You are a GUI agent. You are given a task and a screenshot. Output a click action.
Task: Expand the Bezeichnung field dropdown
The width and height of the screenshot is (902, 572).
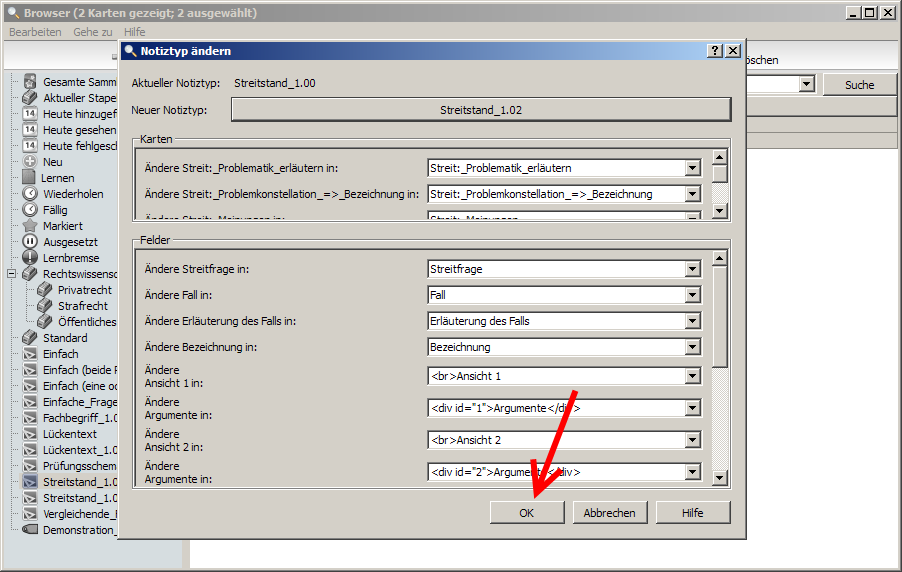[x=692, y=347]
